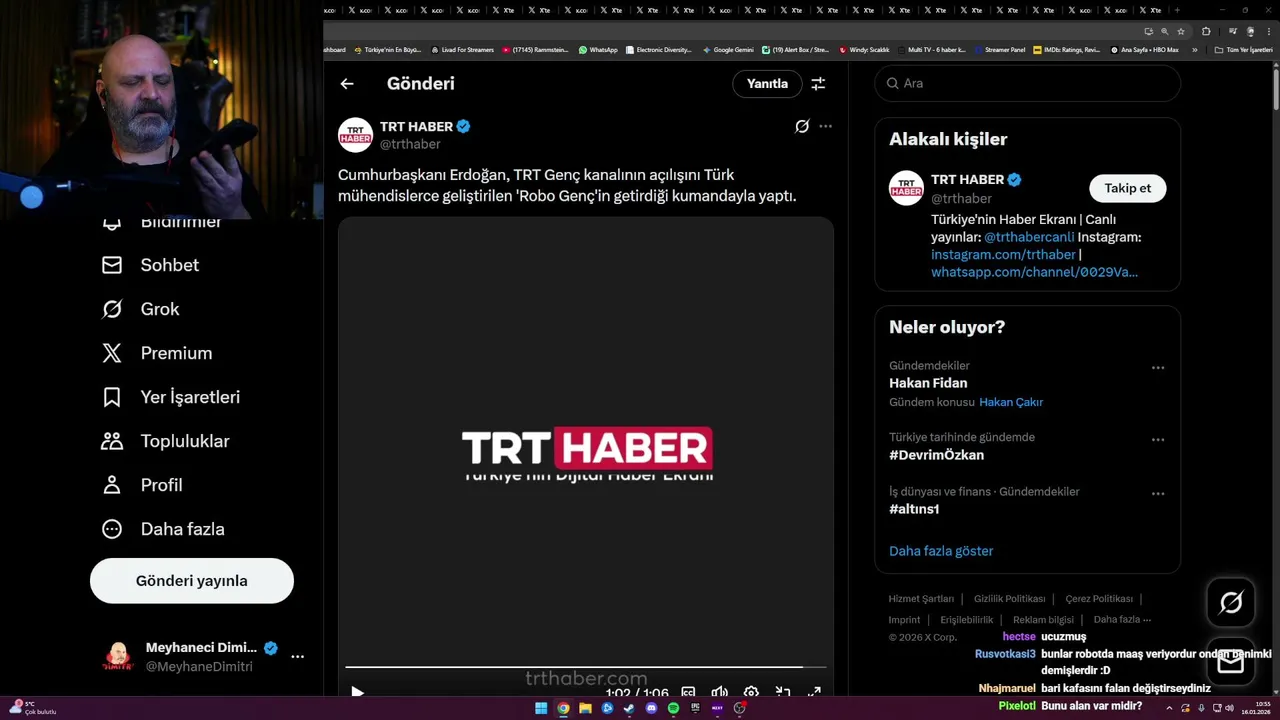
Task: Open the Tüm Yer İşaretleri bookmarks folder
Action: pyautogui.click(x=1243, y=50)
